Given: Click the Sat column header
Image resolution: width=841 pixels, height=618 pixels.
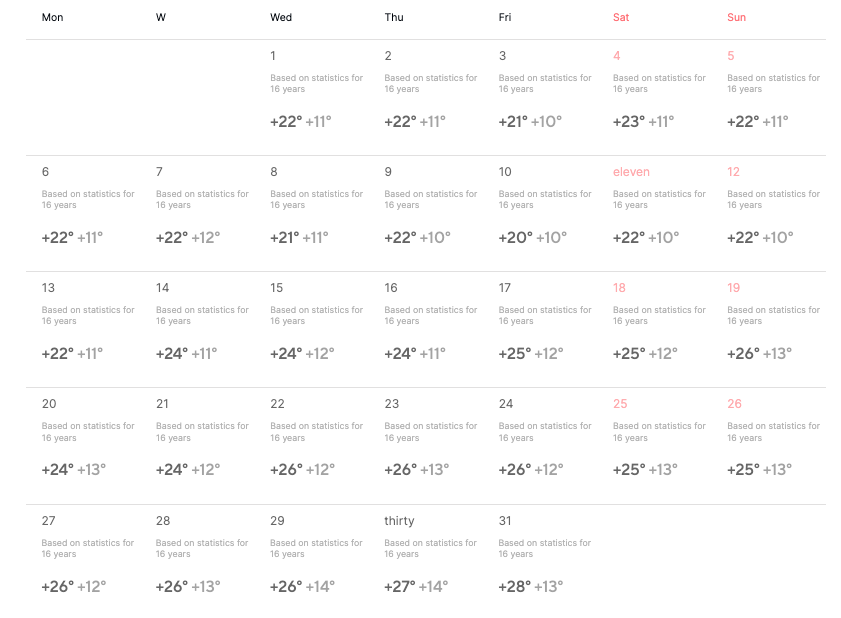Looking at the screenshot, I should coord(621,18).
